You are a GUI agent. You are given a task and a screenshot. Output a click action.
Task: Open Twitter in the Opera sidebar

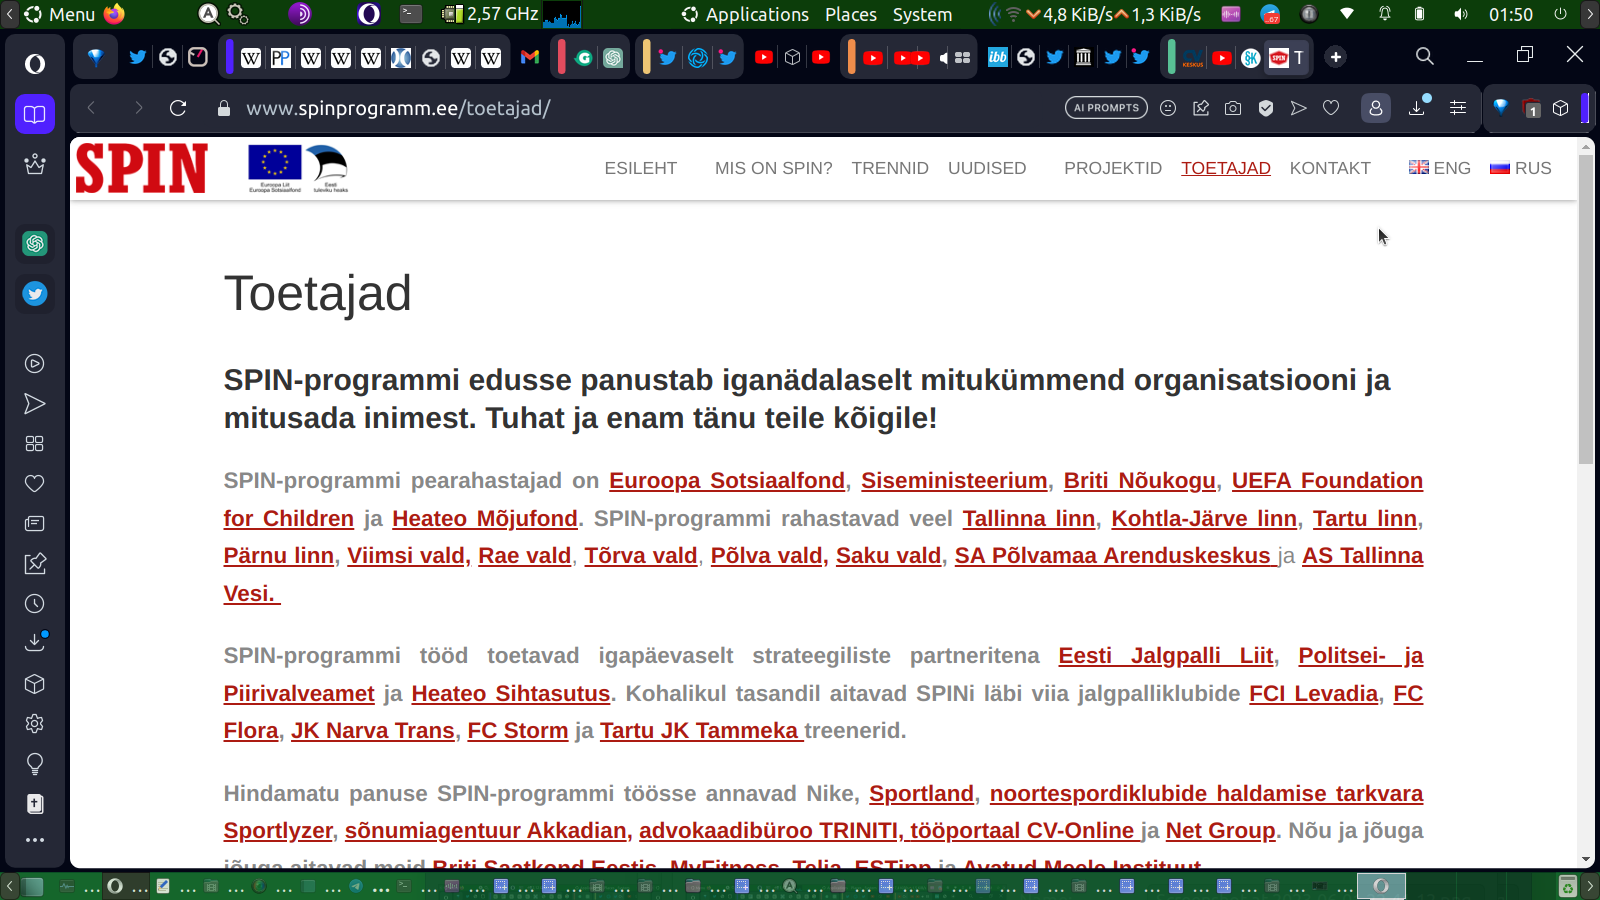coord(35,293)
